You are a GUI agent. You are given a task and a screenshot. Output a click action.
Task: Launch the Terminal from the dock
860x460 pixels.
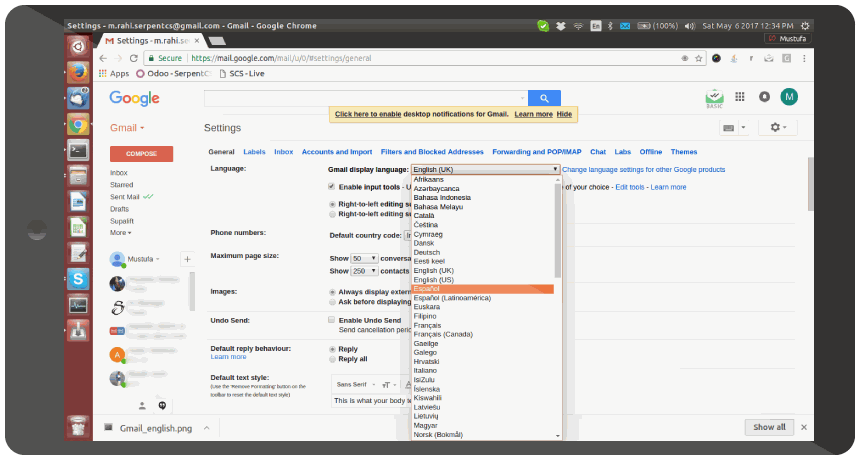[78, 150]
